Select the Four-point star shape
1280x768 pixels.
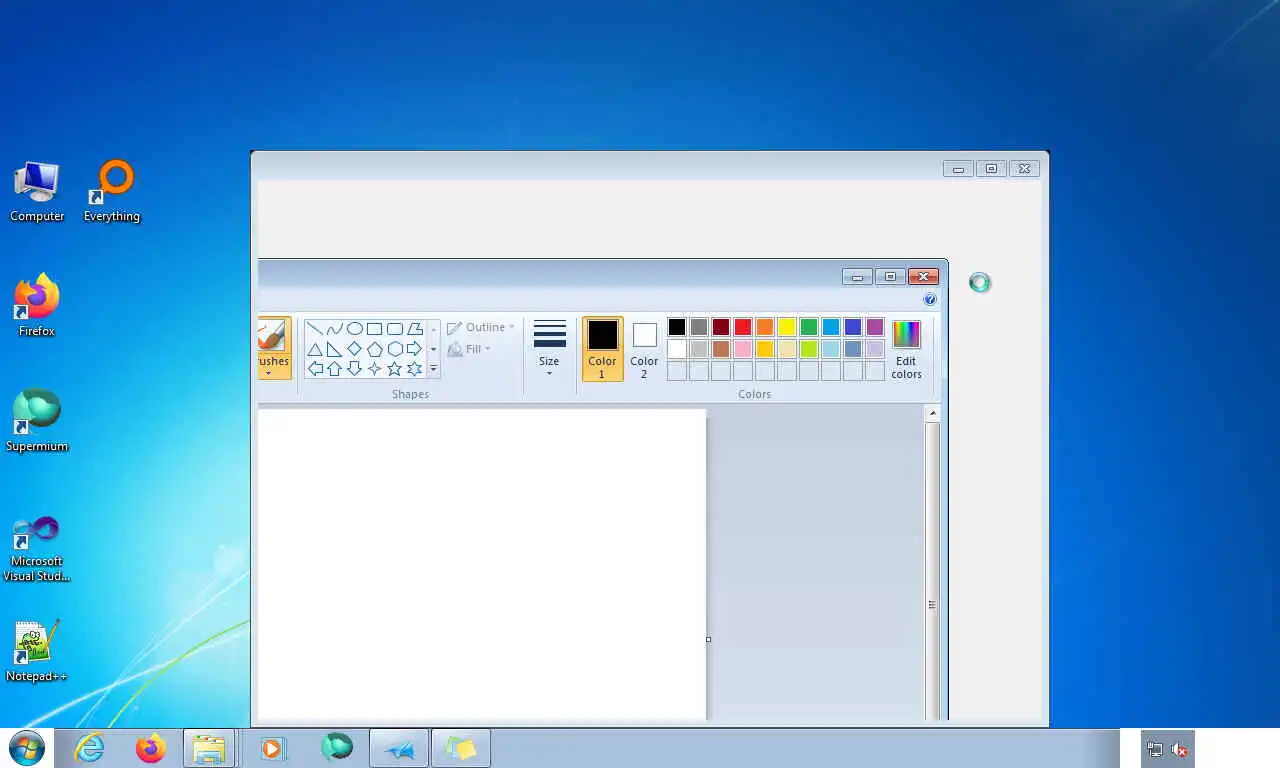point(374,369)
